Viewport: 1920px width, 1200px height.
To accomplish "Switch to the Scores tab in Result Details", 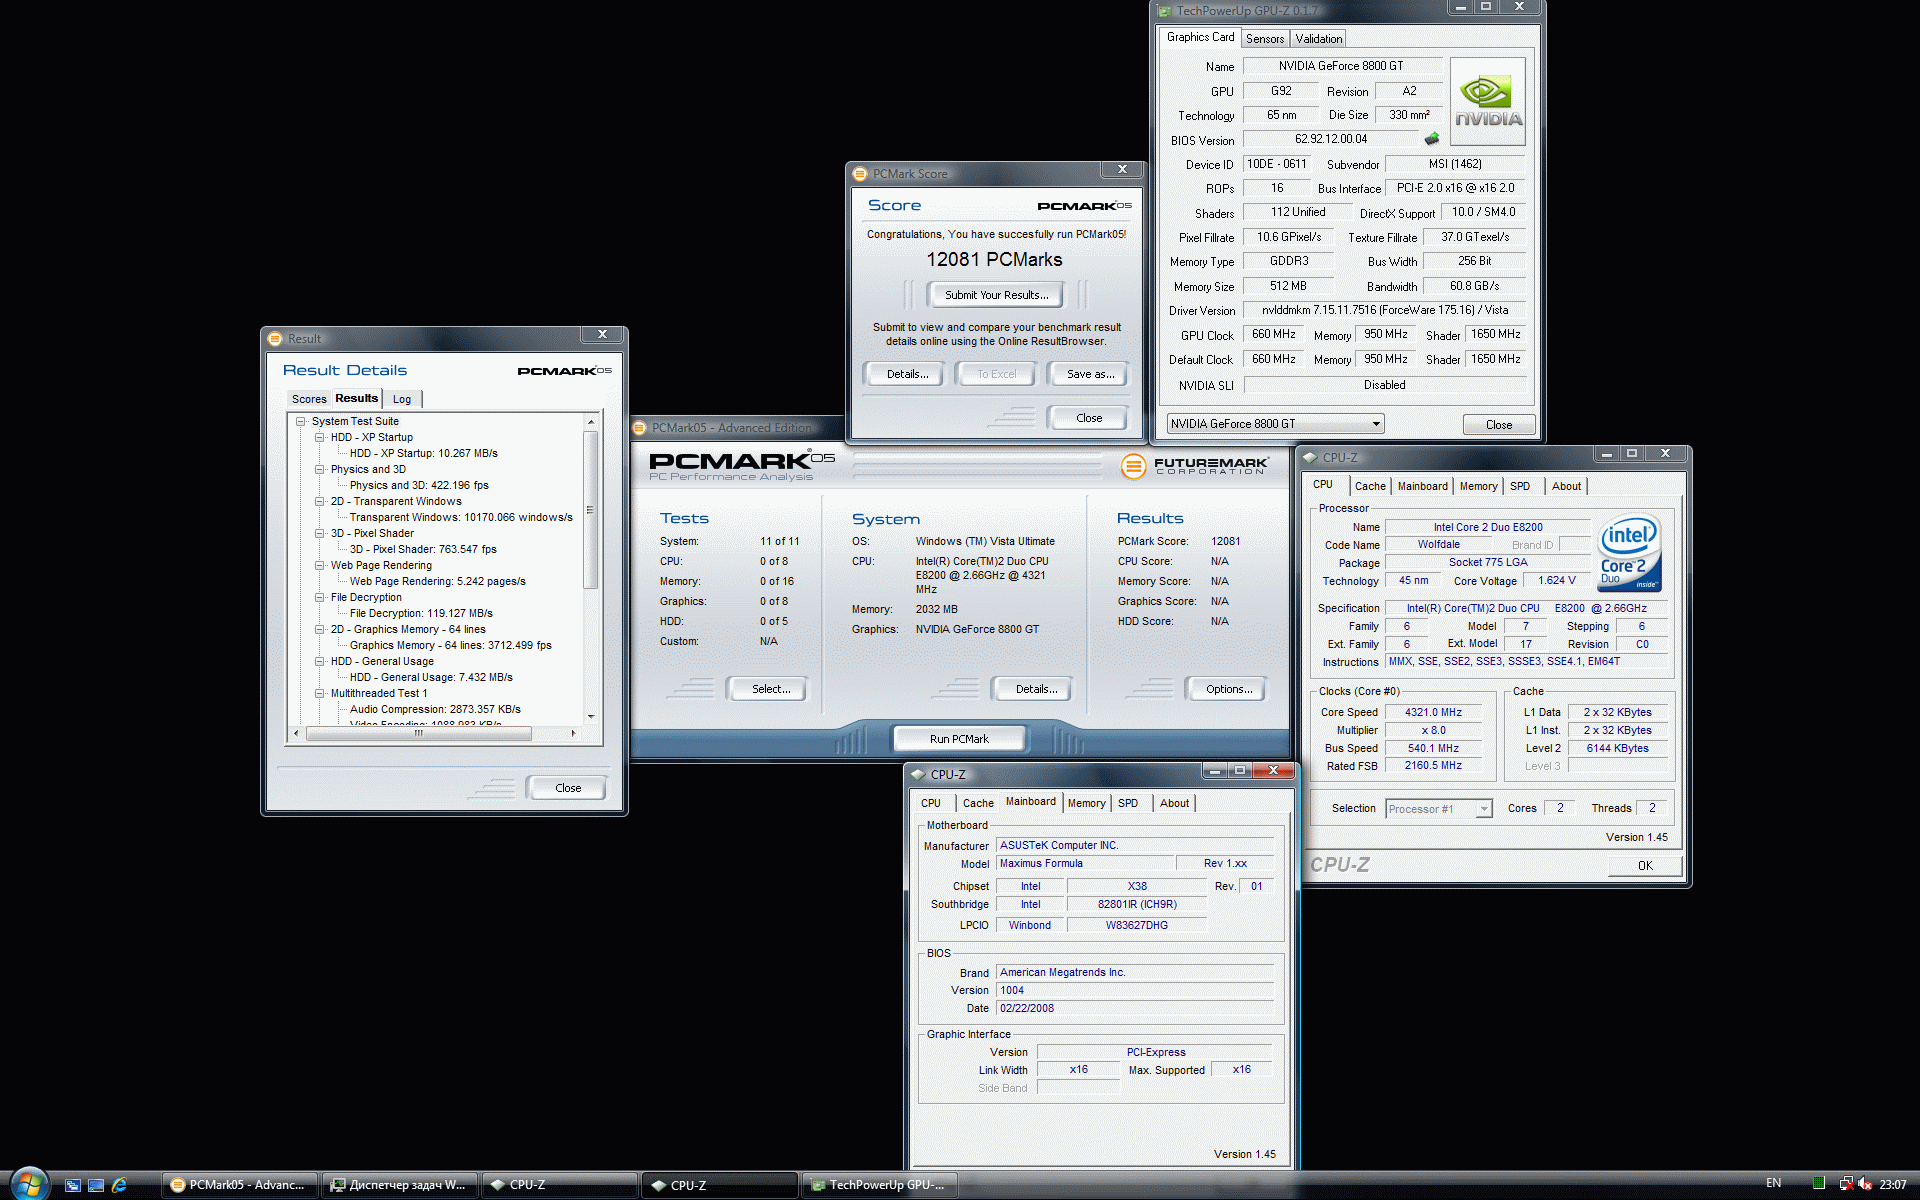I will [x=309, y=399].
